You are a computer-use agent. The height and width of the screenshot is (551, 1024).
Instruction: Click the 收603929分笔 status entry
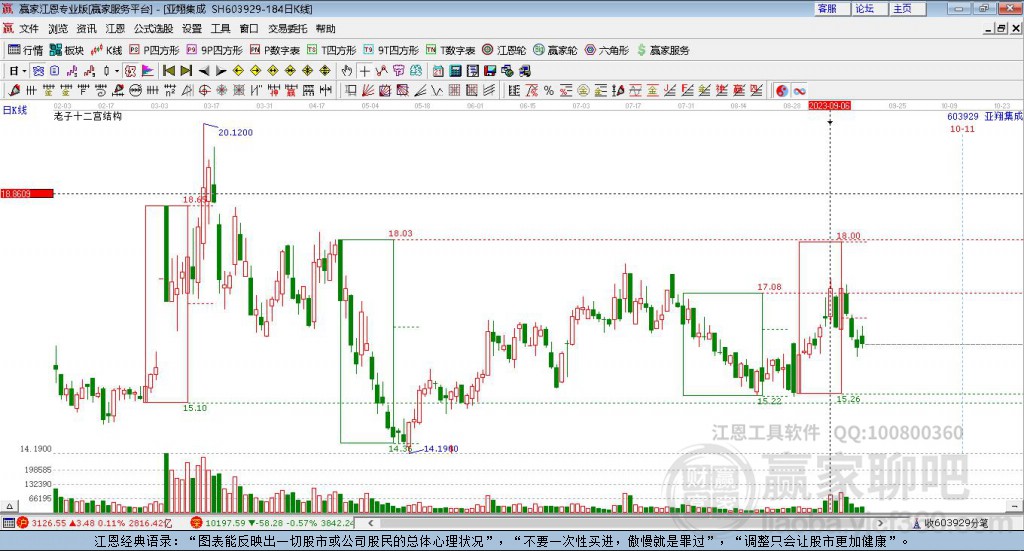[951, 522]
